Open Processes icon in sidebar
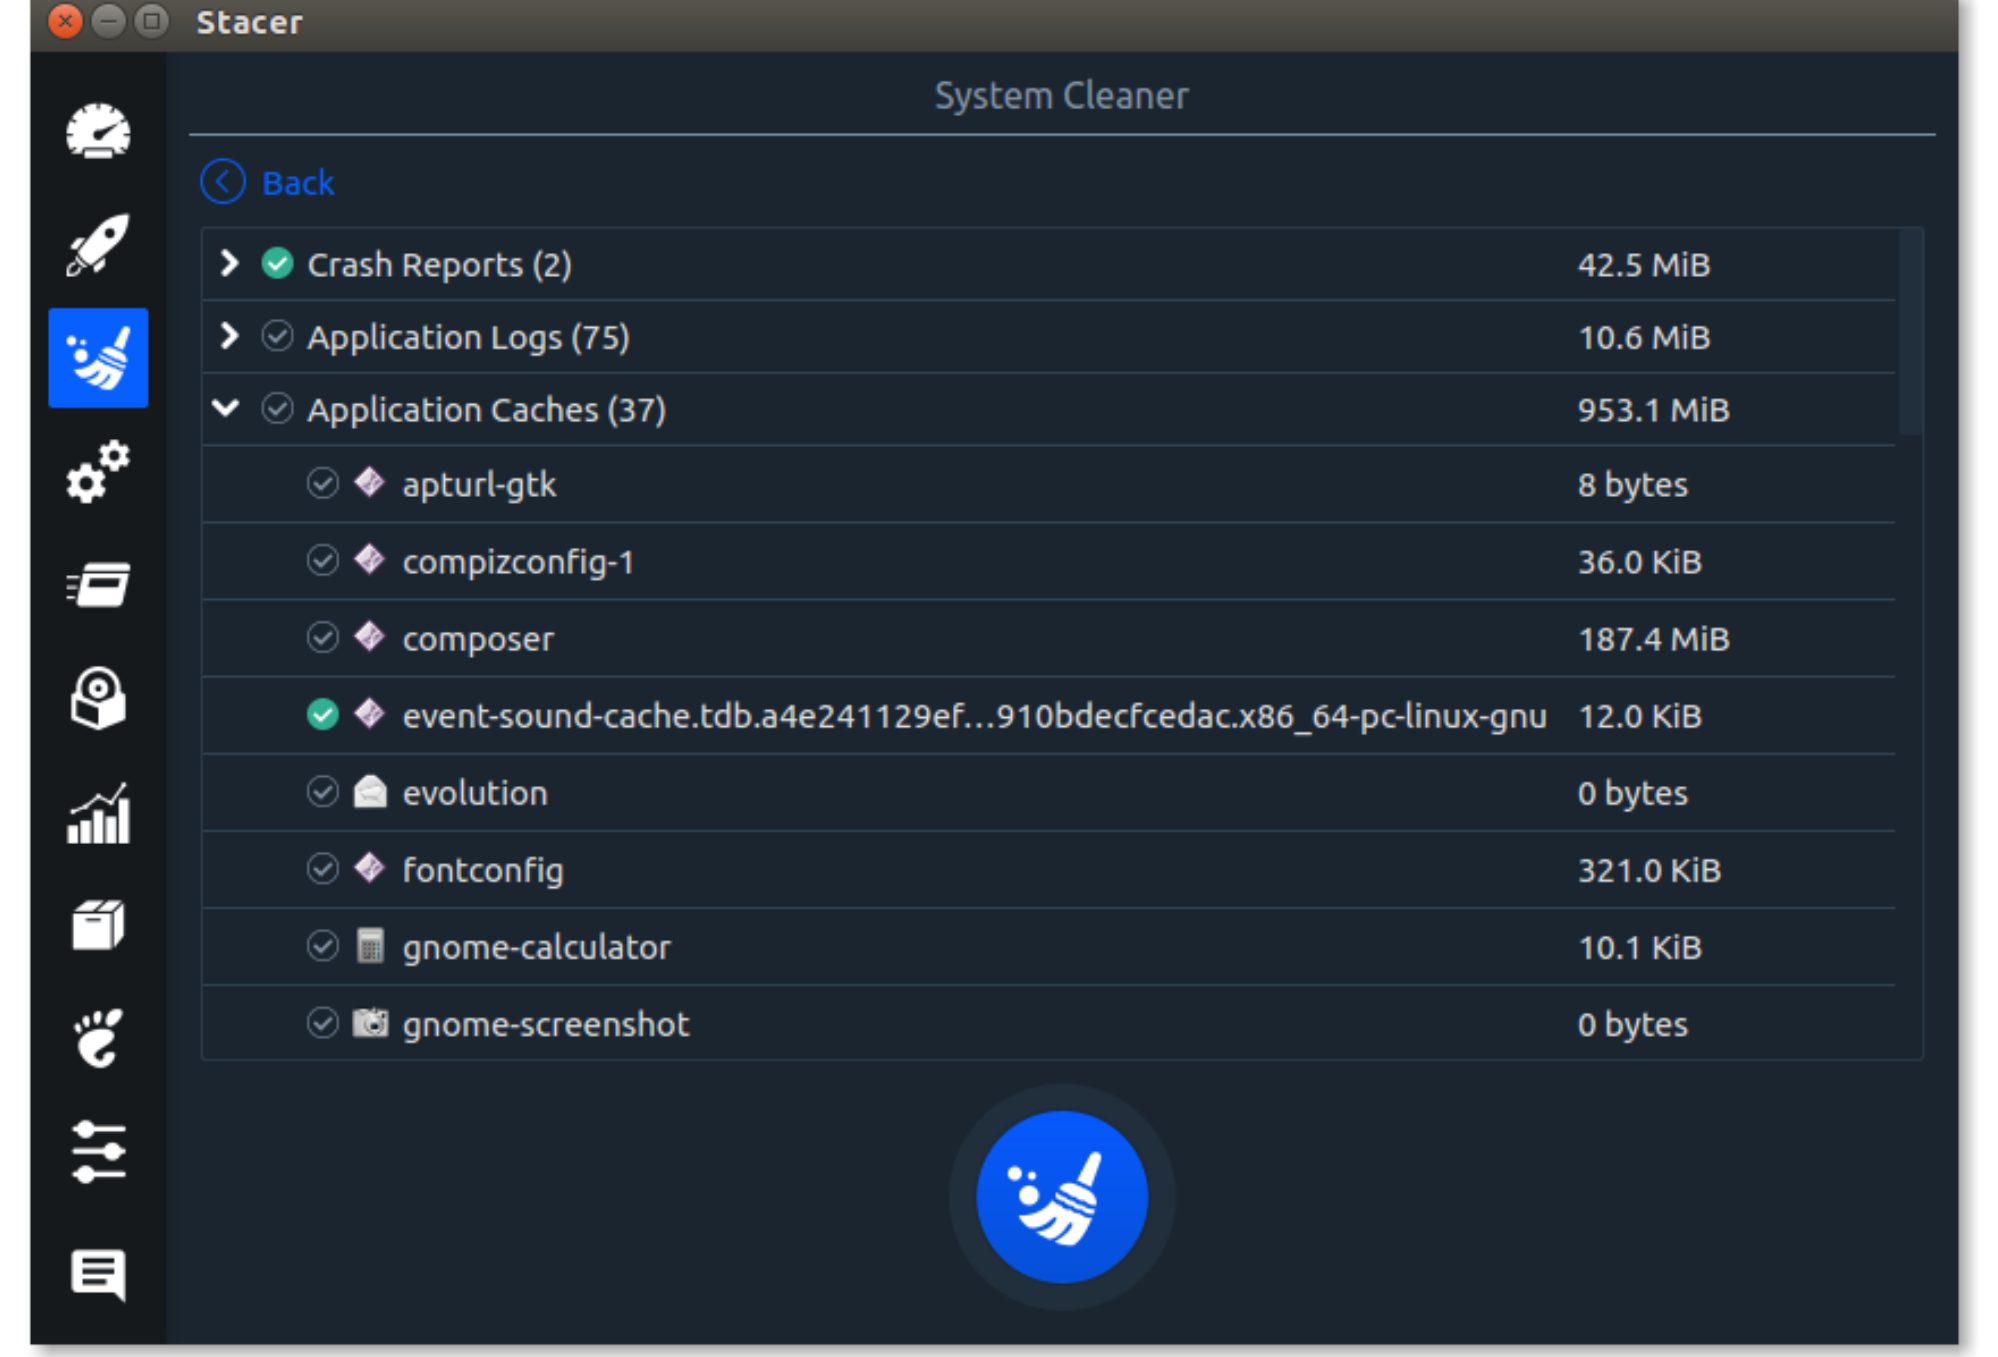1998x1357 pixels. point(98,584)
